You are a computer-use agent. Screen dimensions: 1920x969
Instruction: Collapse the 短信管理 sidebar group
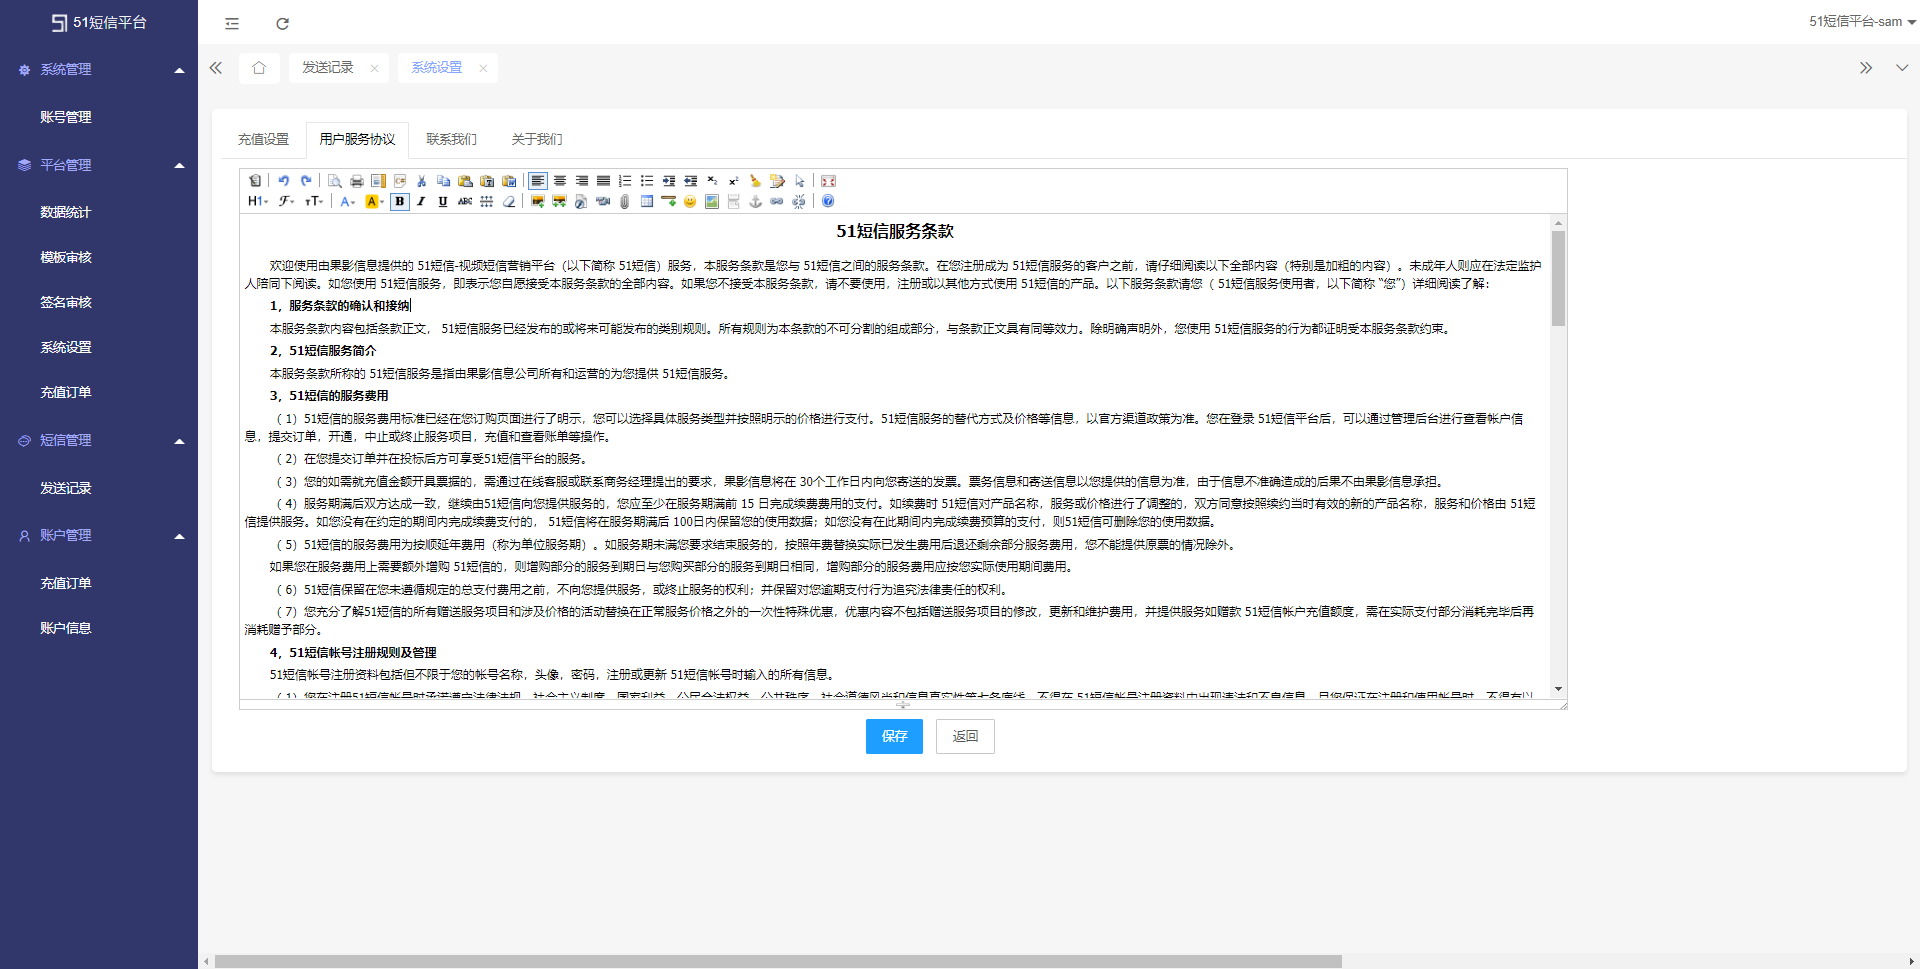pyautogui.click(x=99, y=441)
